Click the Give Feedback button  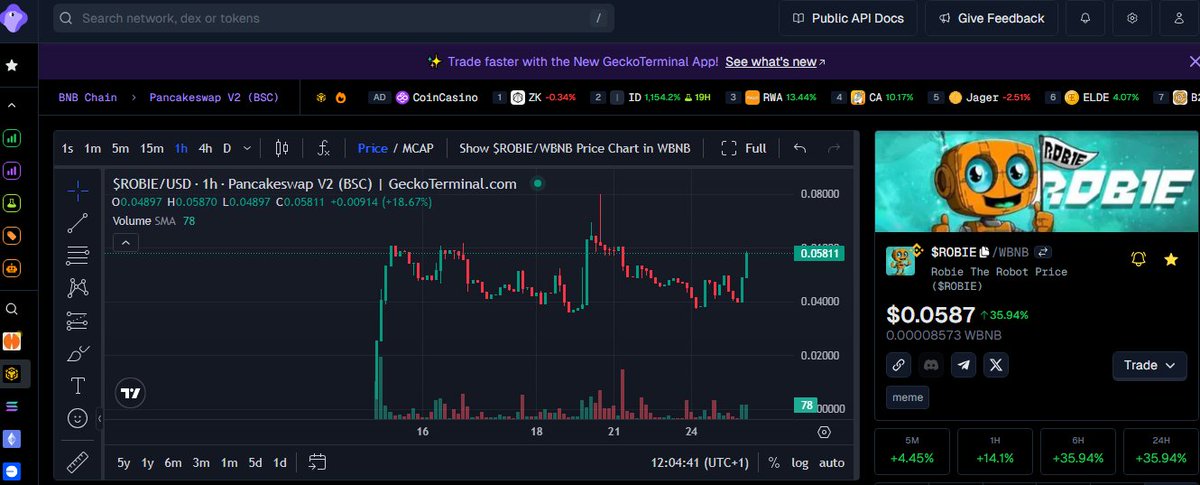click(991, 18)
